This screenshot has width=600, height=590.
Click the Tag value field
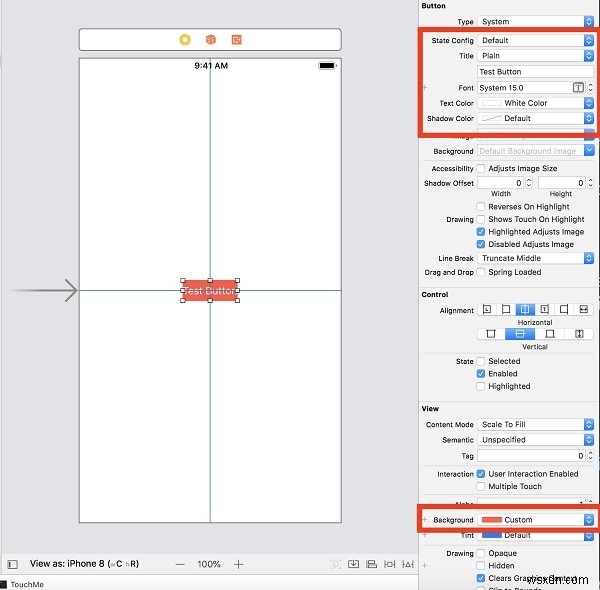532,456
